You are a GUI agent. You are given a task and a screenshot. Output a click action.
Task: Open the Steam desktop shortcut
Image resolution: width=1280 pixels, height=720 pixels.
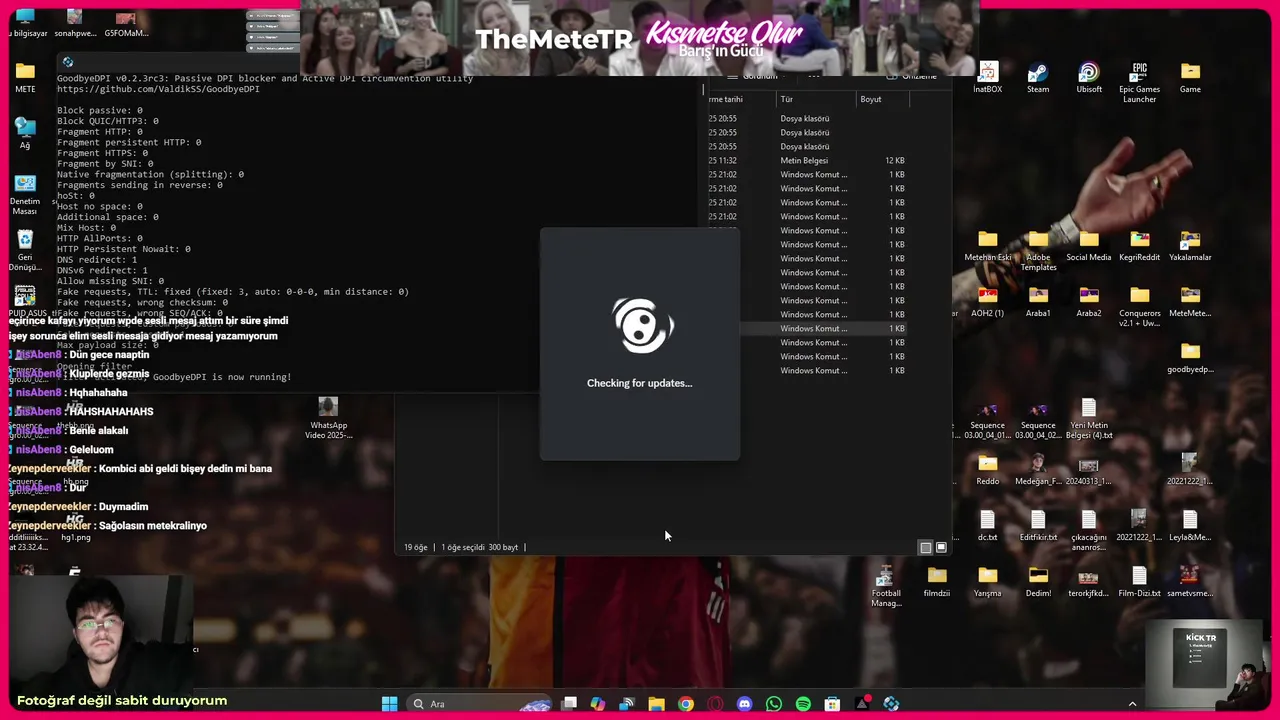(1038, 78)
